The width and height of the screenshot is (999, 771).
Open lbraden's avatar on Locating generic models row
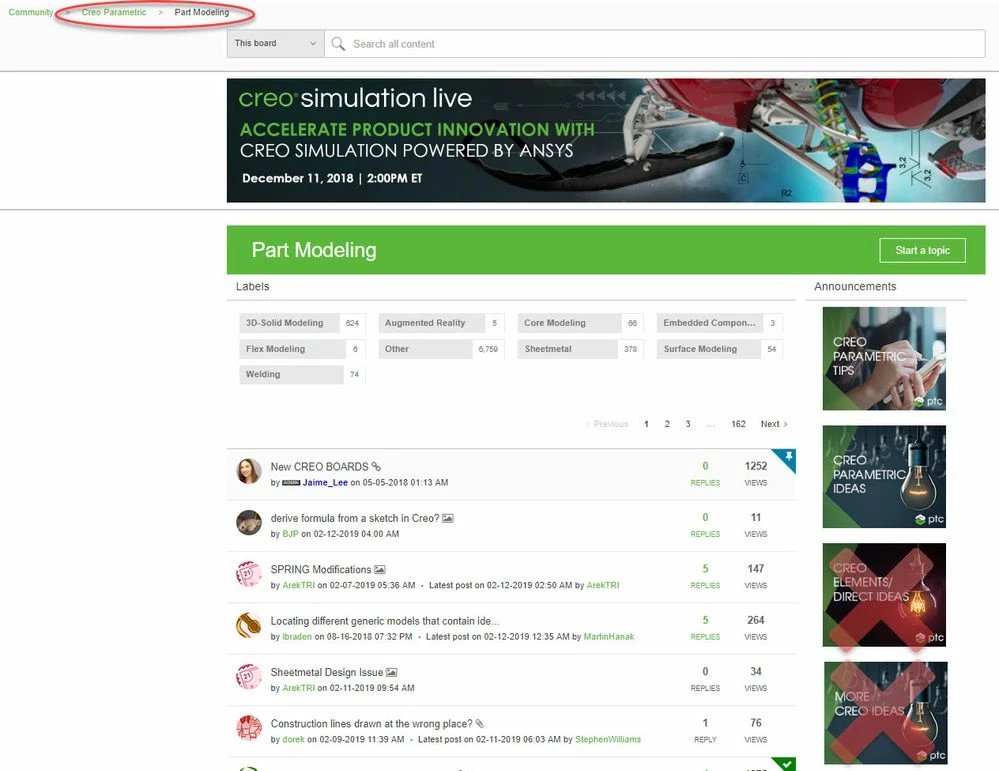249,626
